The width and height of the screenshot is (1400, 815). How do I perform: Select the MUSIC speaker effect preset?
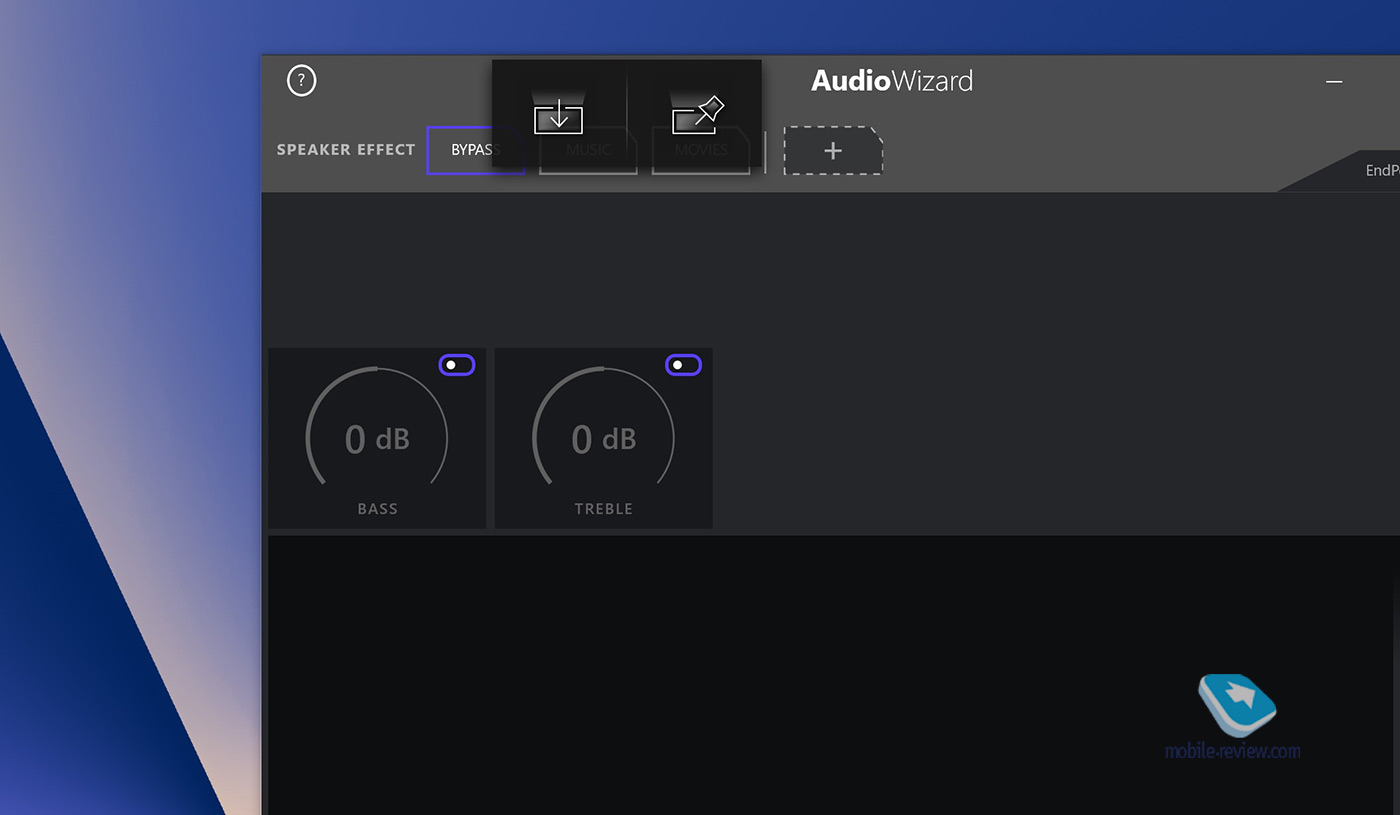pos(588,150)
